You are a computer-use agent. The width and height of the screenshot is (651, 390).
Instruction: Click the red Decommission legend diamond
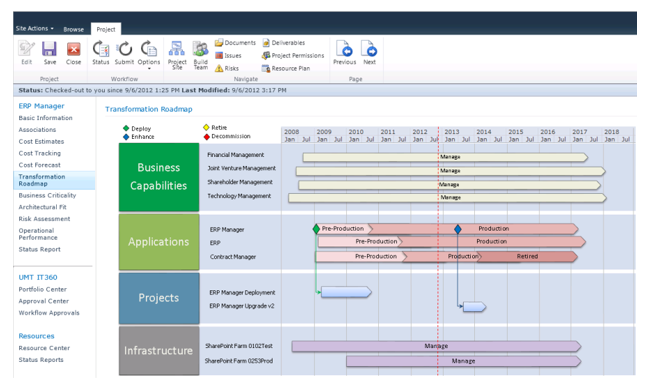click(206, 137)
